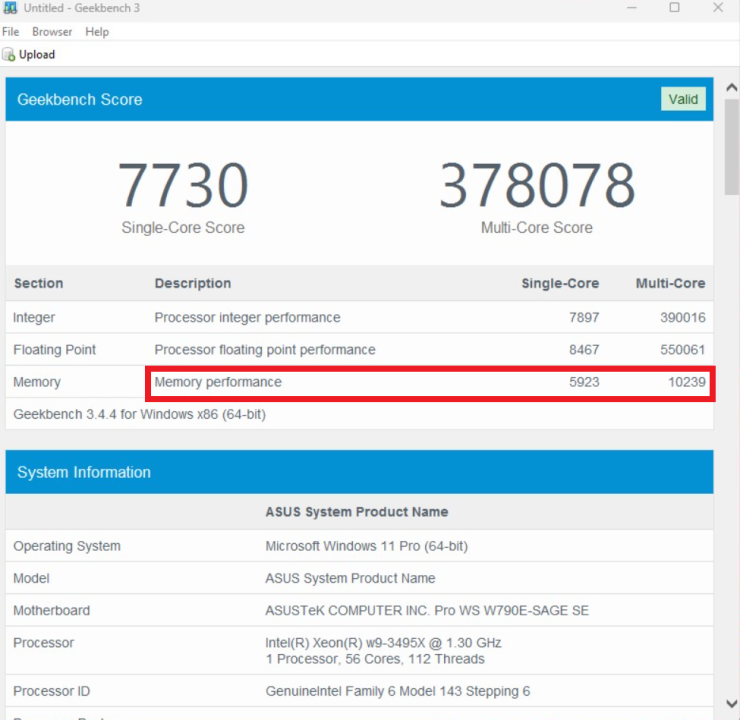This screenshot has height=720, width=740.
Task: Maximize the Geekbench 3 window
Action: pos(674,8)
